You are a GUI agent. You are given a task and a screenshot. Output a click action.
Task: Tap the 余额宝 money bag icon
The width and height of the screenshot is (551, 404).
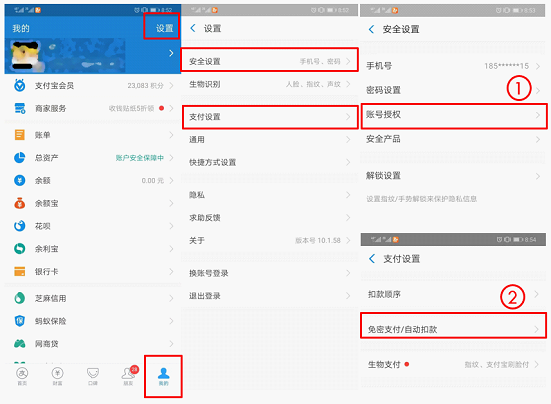pos(20,203)
